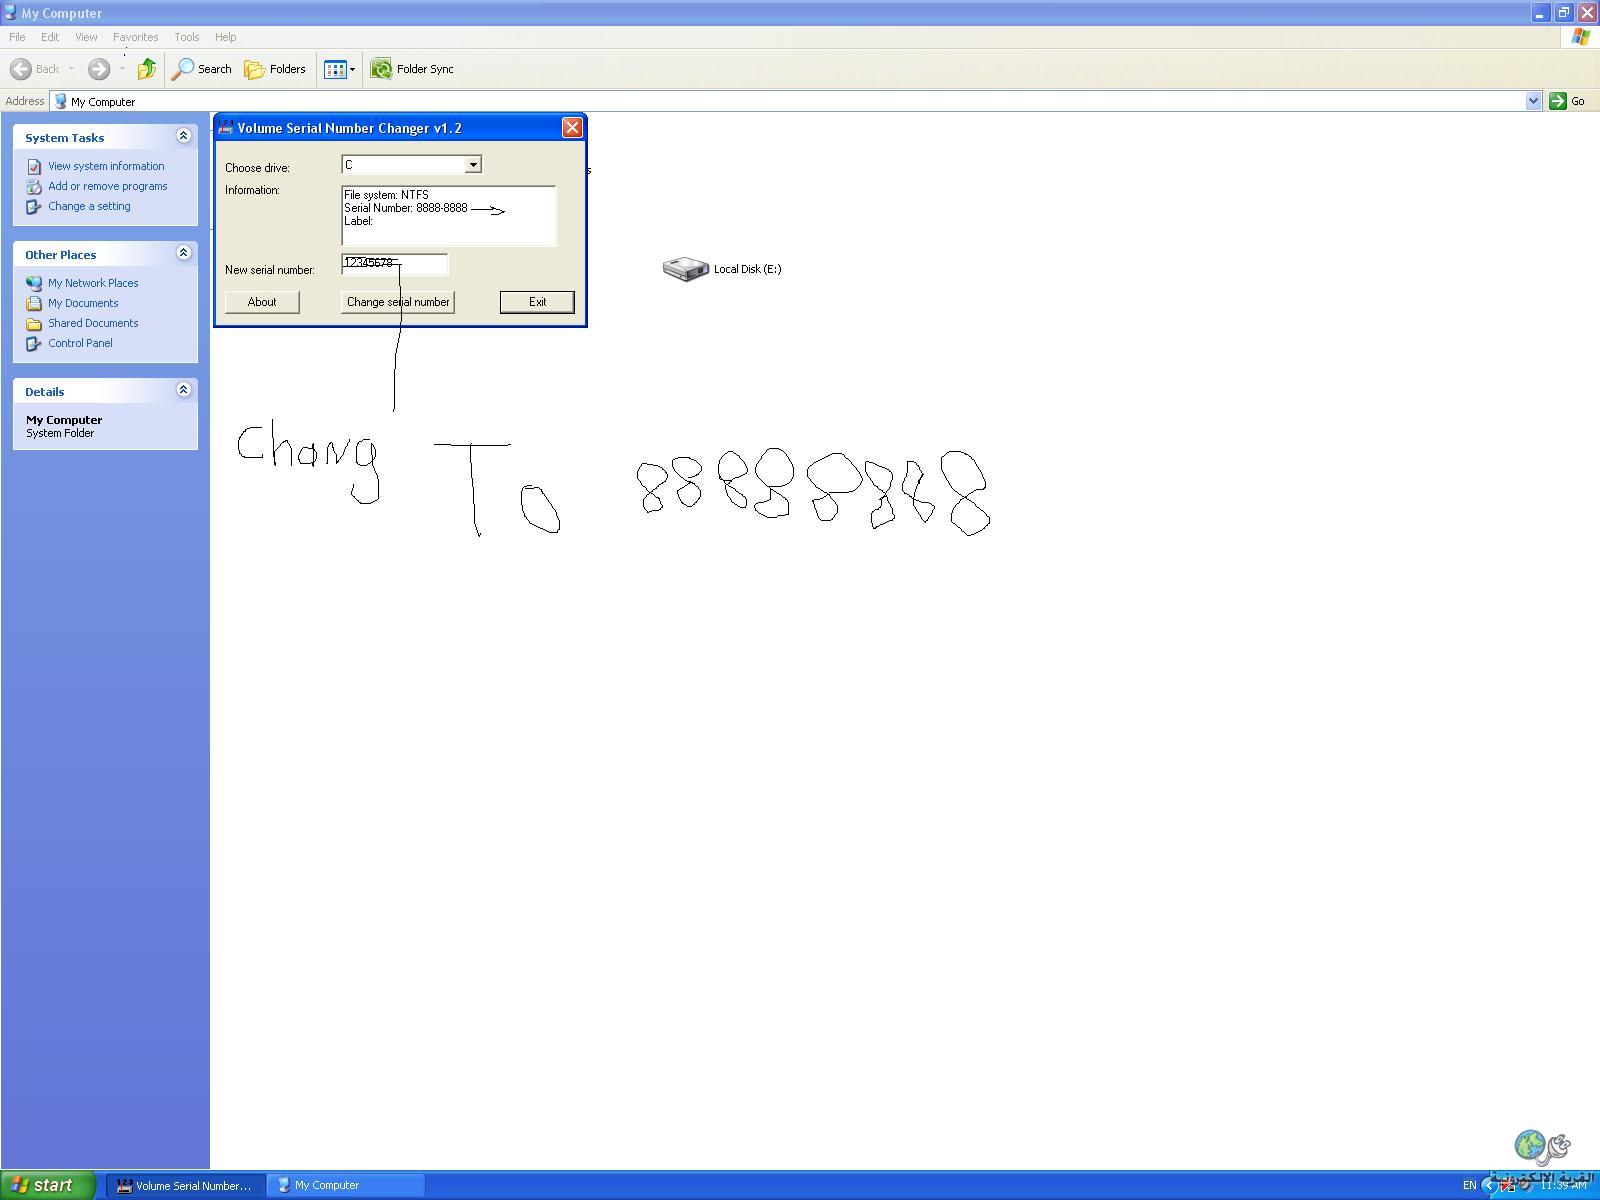
Task: Click the View system information icon
Action: (x=34, y=166)
